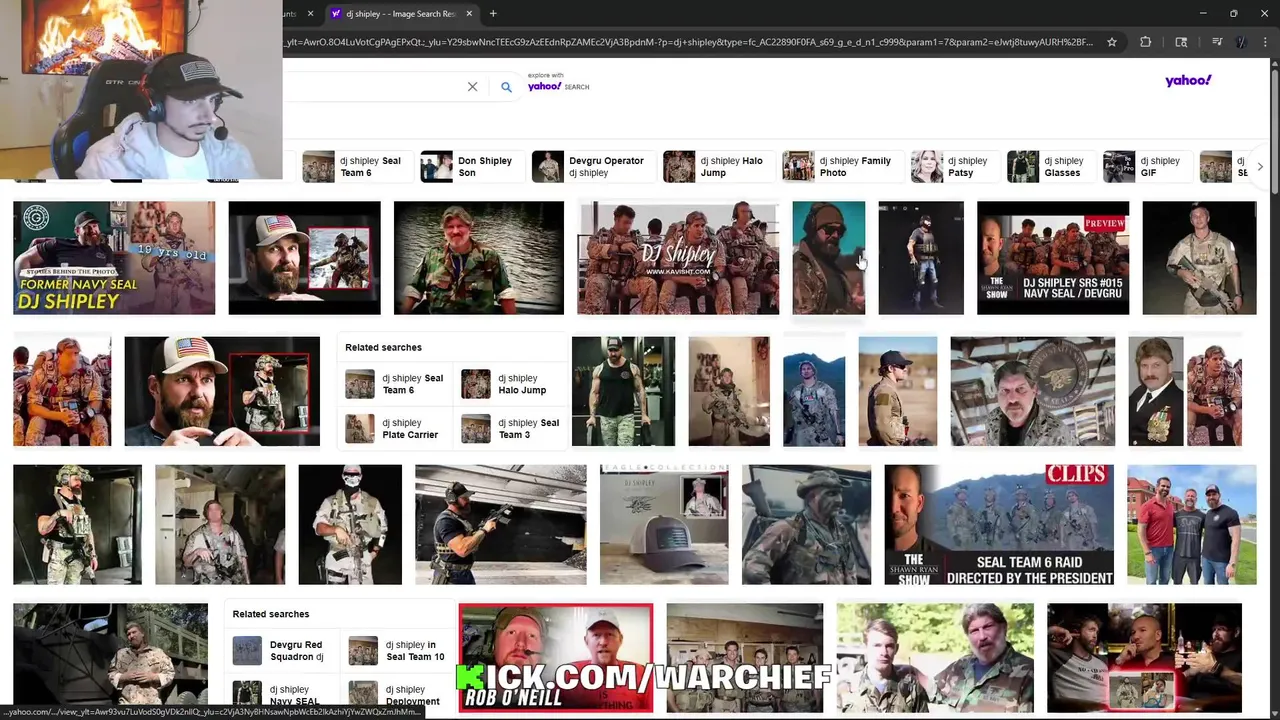
Task: Open full-body figure on dark background image
Action: [921, 258]
